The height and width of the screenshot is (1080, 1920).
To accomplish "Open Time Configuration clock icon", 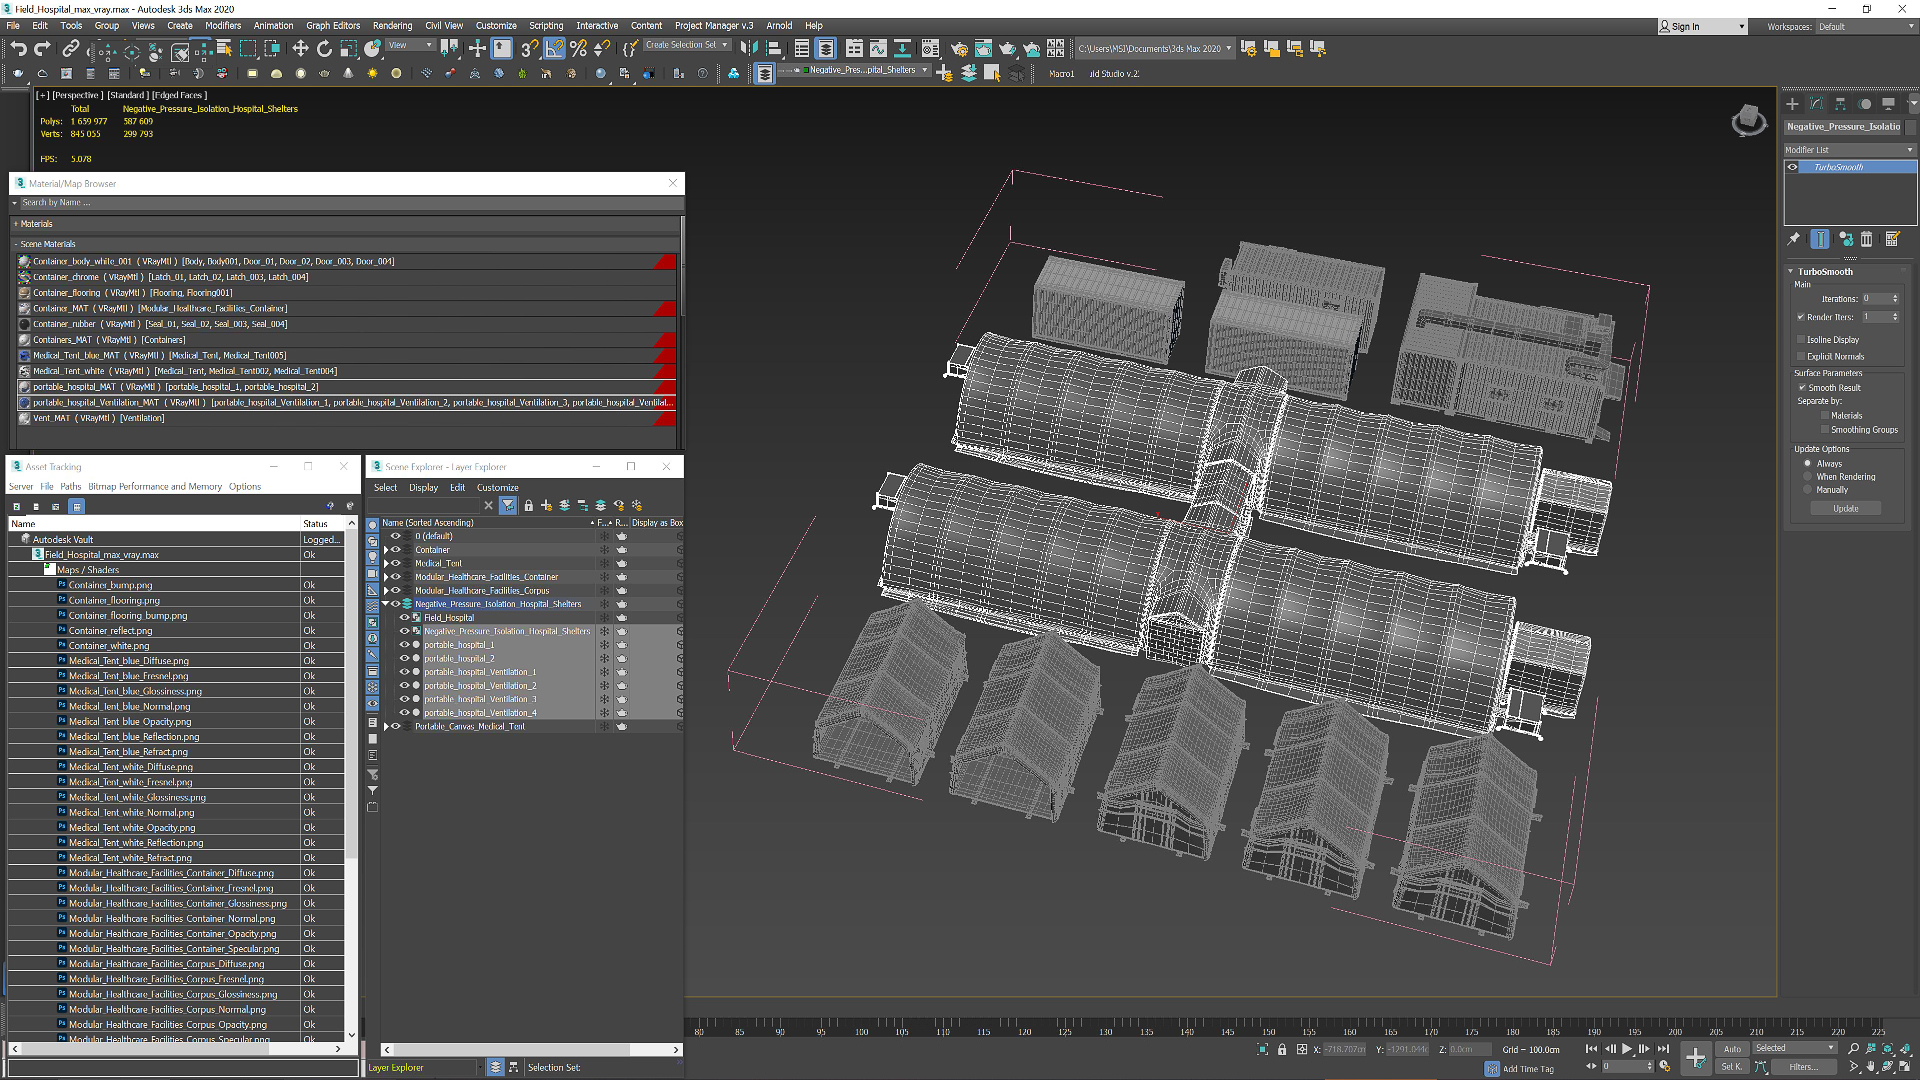I will tap(1665, 1066).
